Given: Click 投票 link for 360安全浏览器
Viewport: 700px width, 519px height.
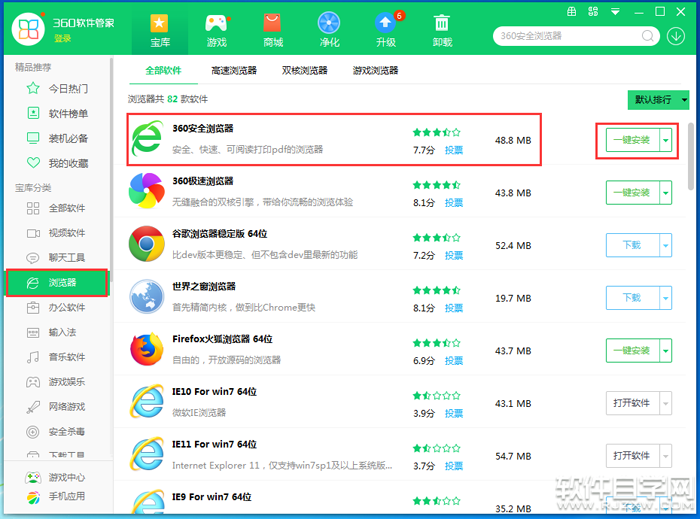Looking at the screenshot, I should tap(454, 150).
